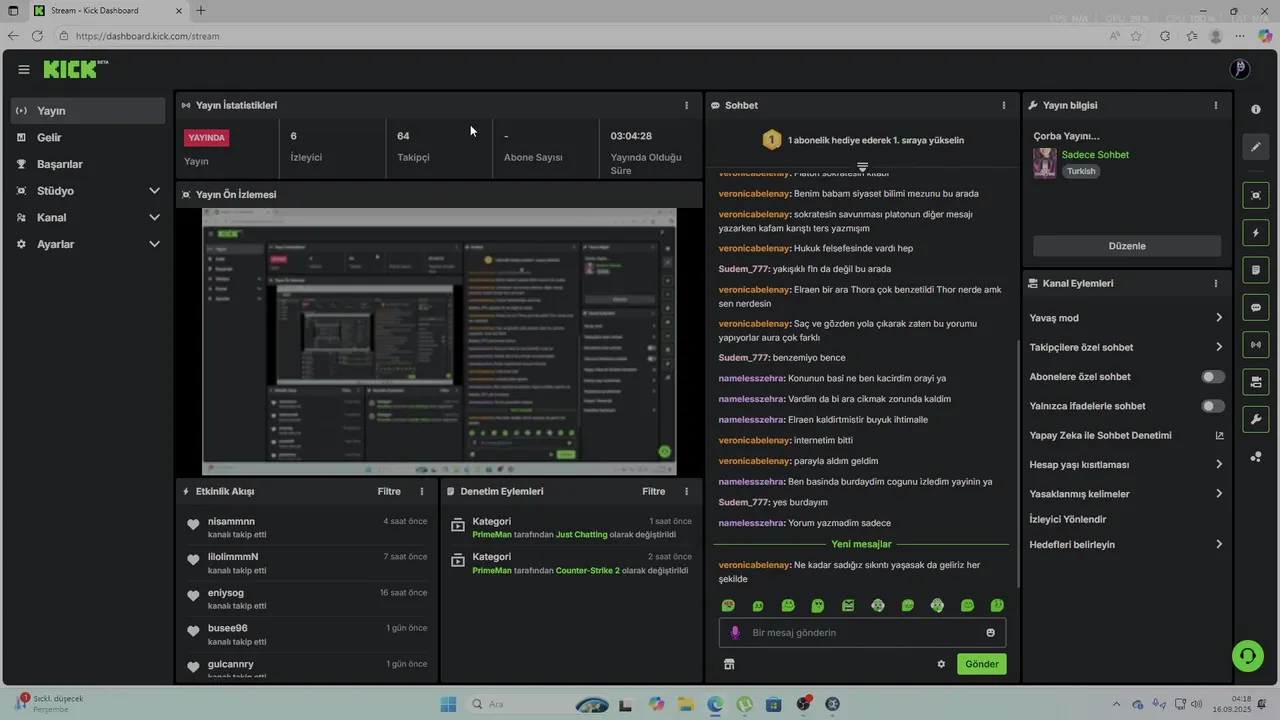Click the green Gönder button

[x=981, y=664]
